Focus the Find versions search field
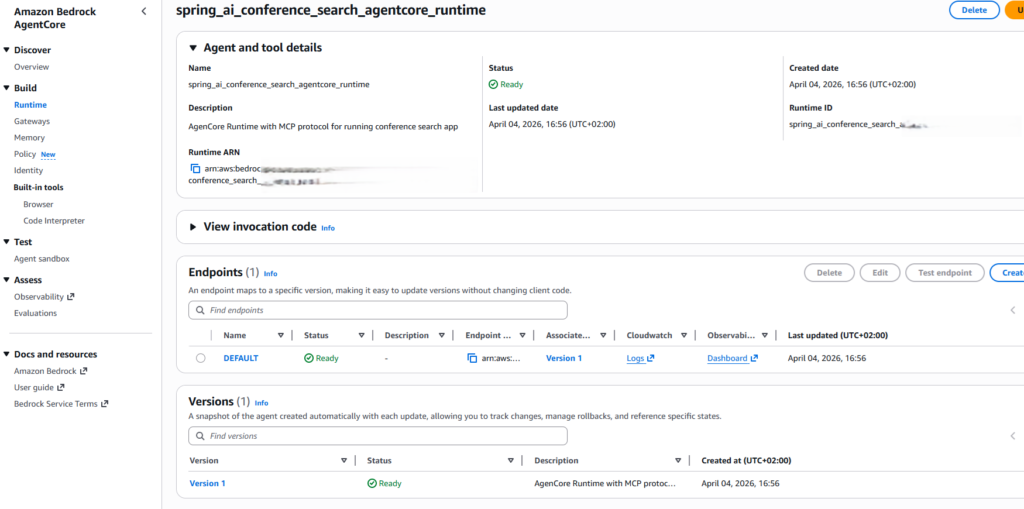Viewport: 1024px width, 509px height. [x=377, y=436]
